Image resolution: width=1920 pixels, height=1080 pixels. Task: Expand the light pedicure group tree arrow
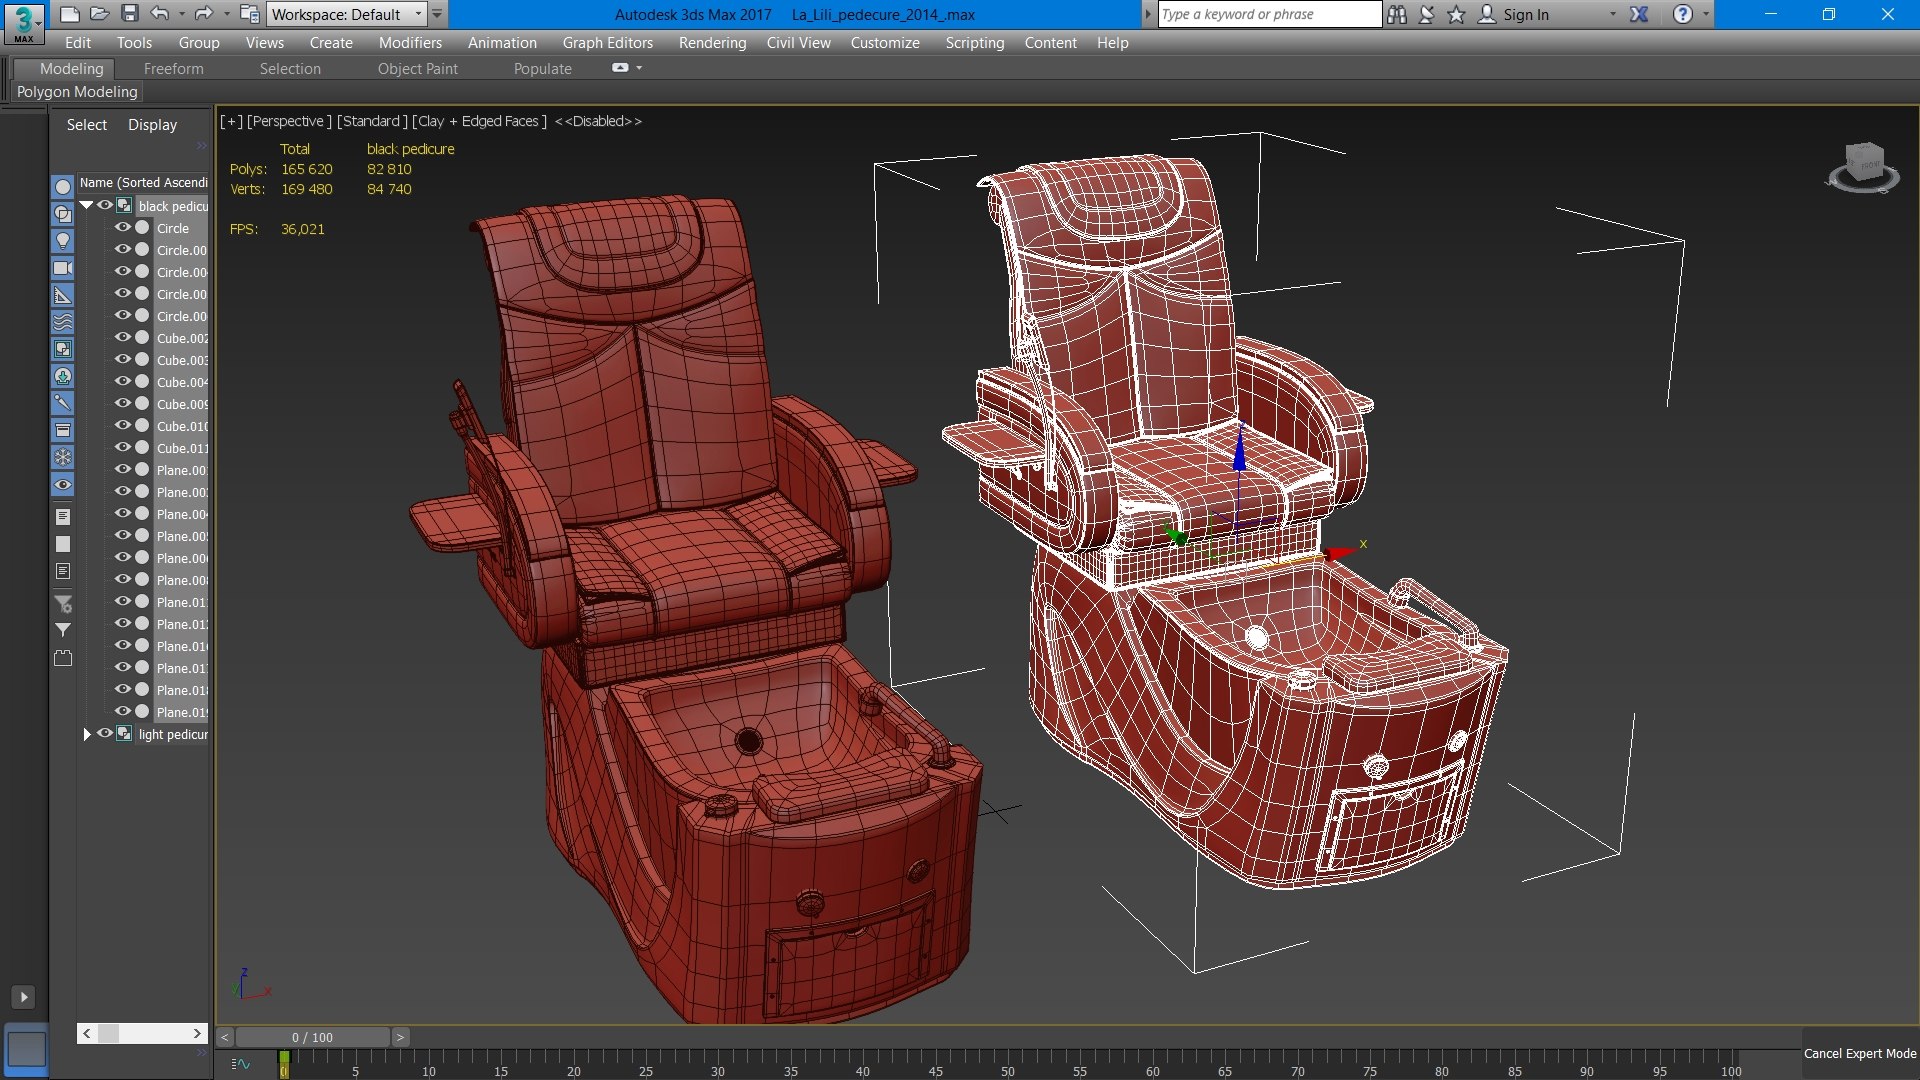click(x=86, y=734)
